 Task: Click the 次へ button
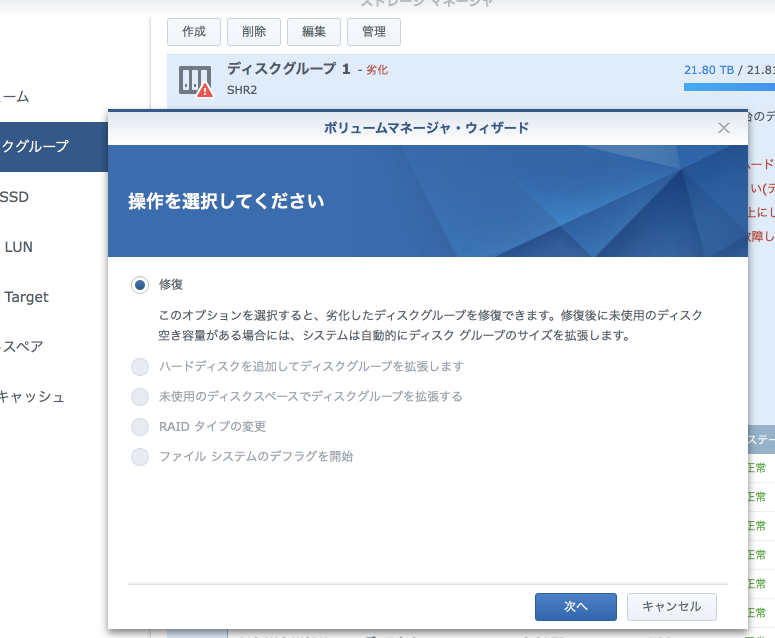click(x=575, y=606)
